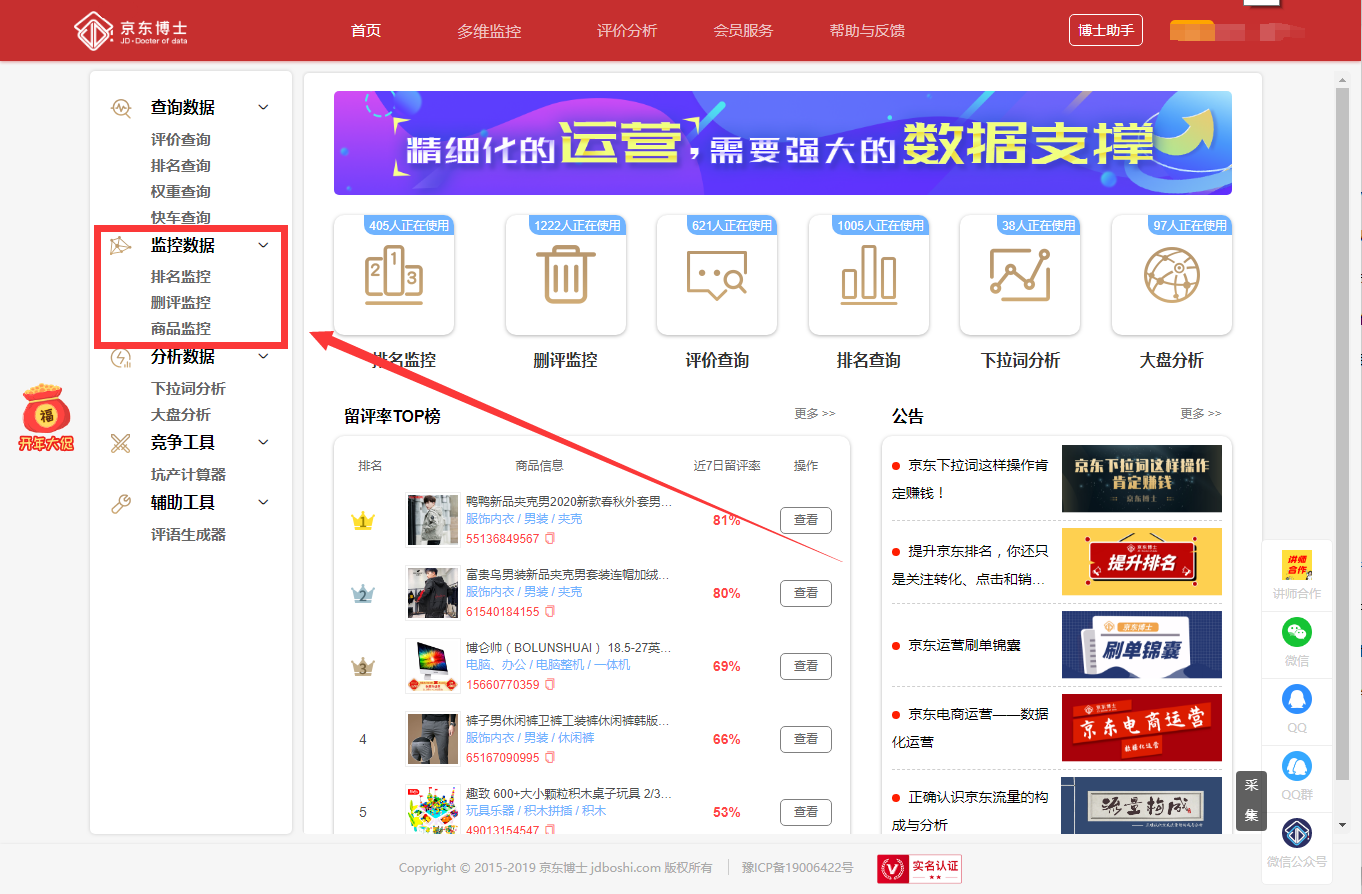Click 更多 link beside 公告
The width and height of the screenshot is (1362, 894).
[x=1201, y=414]
